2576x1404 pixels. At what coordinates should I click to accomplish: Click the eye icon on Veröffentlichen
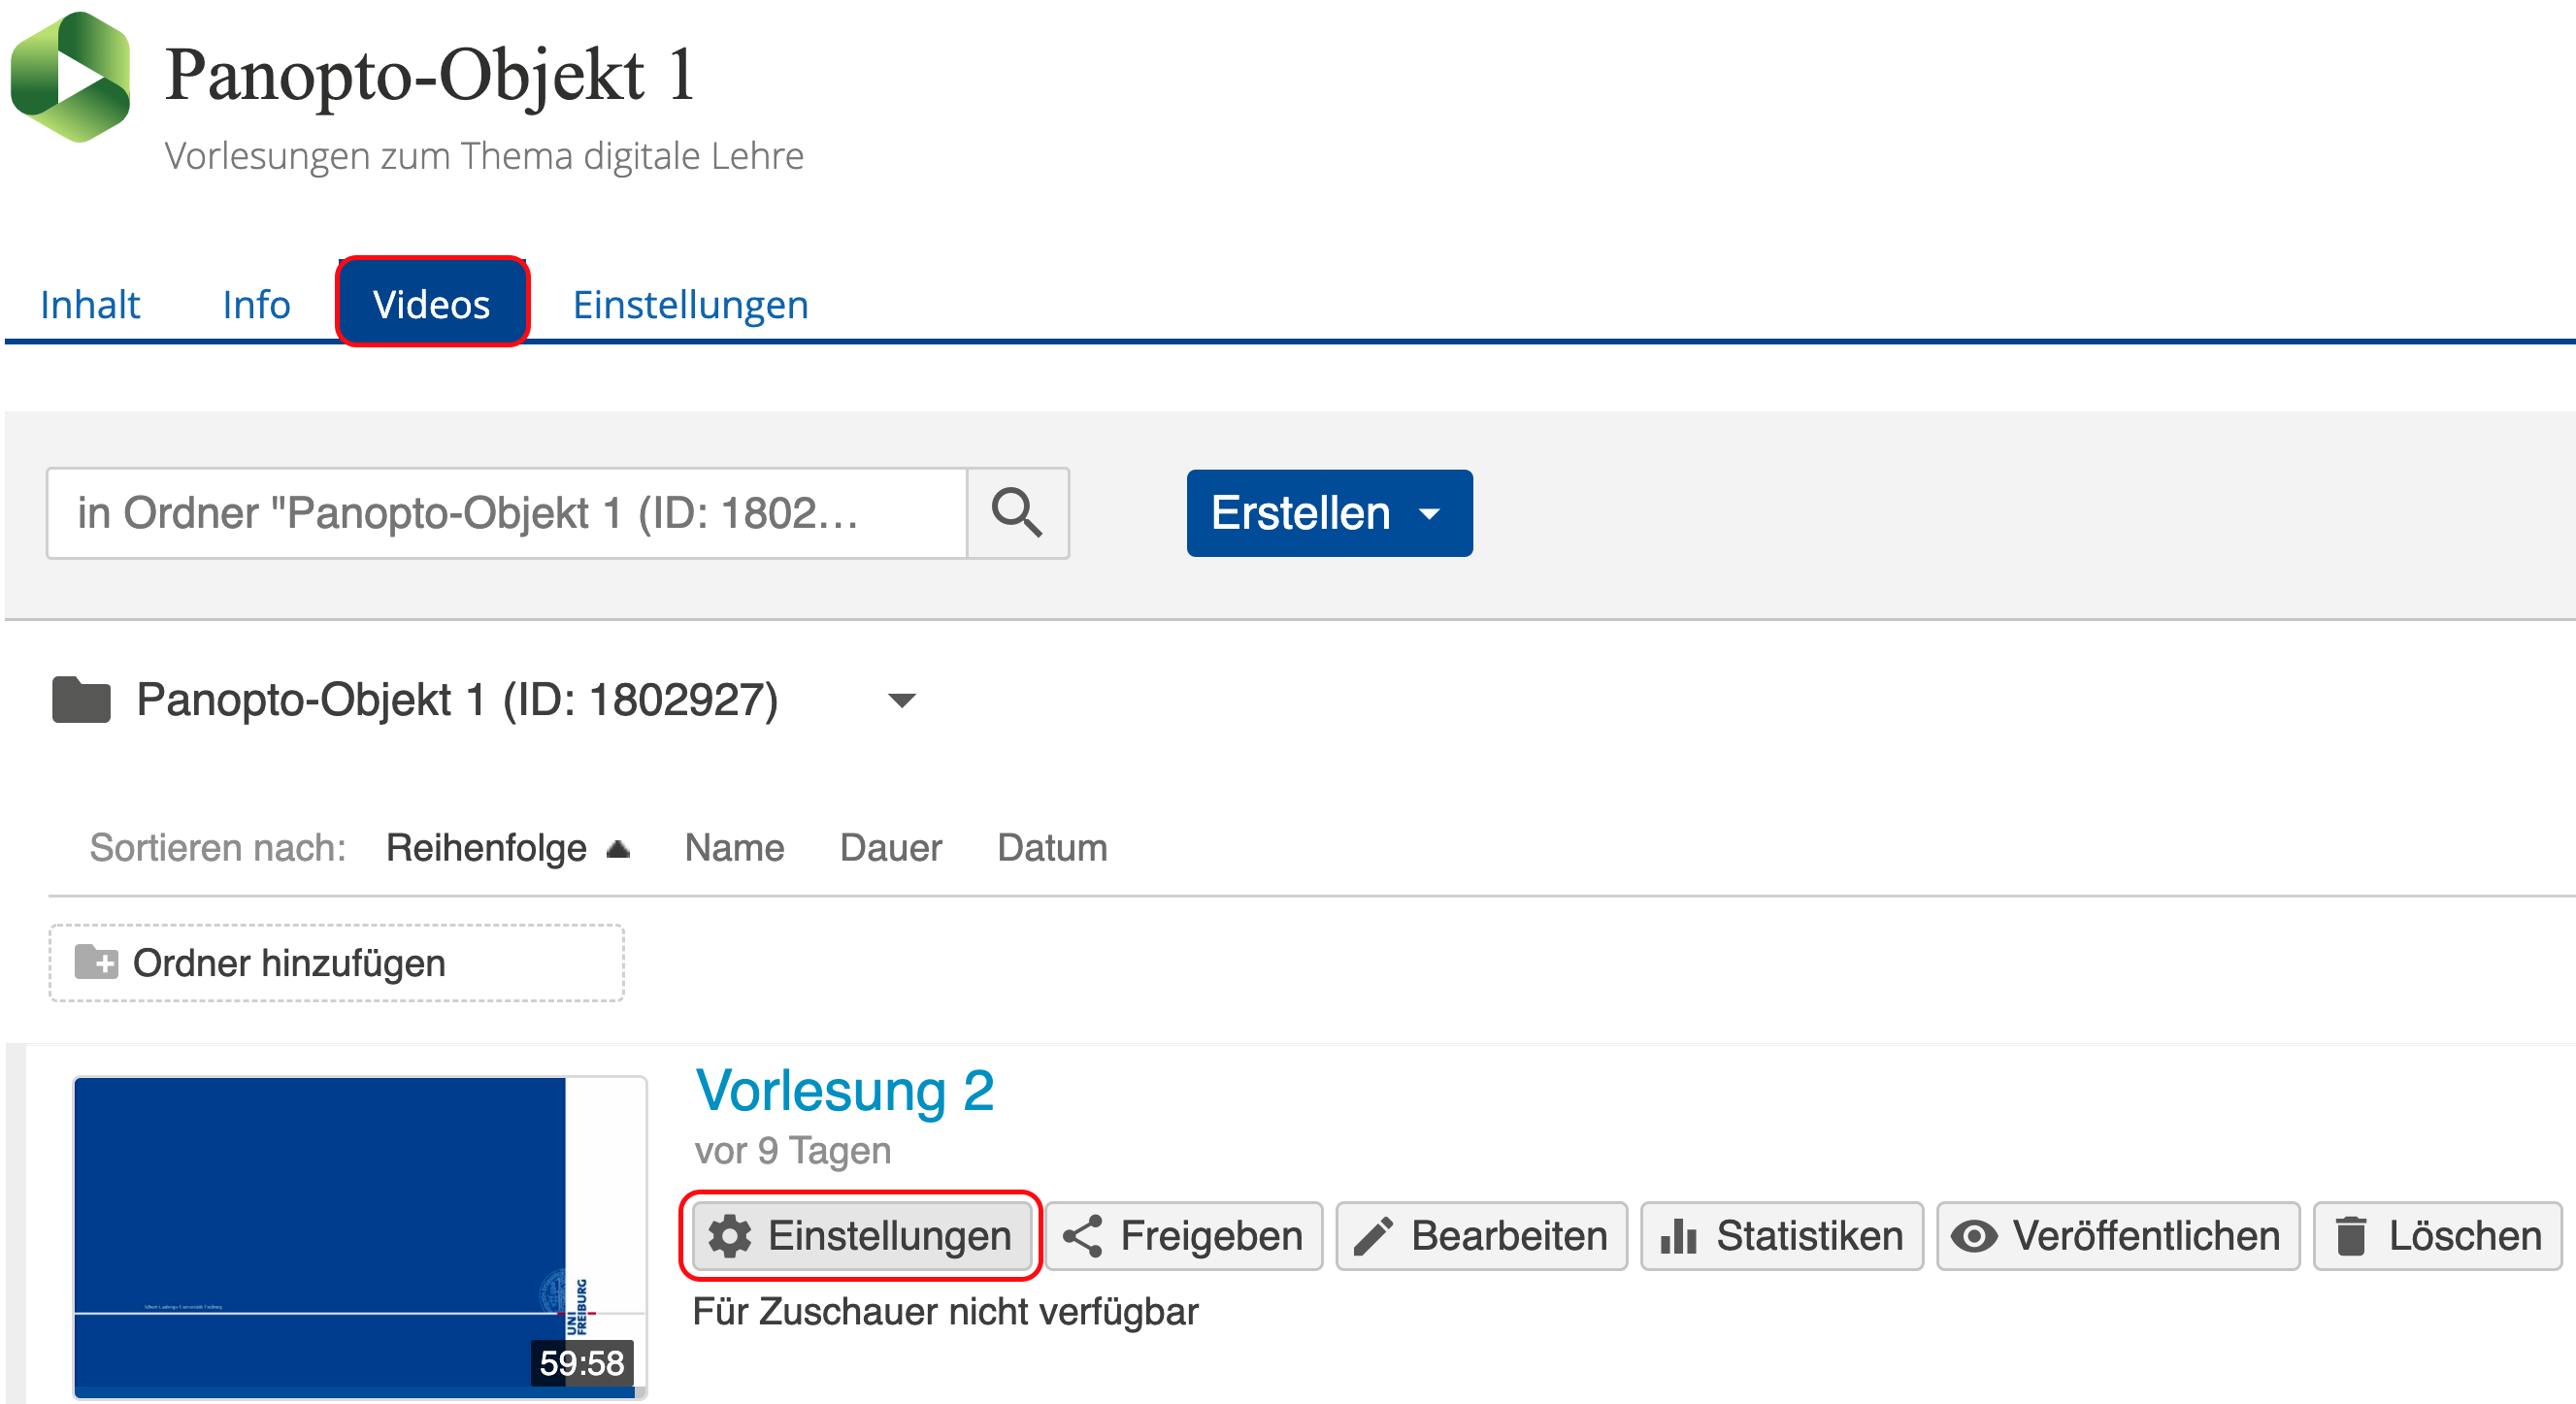coord(1975,1236)
